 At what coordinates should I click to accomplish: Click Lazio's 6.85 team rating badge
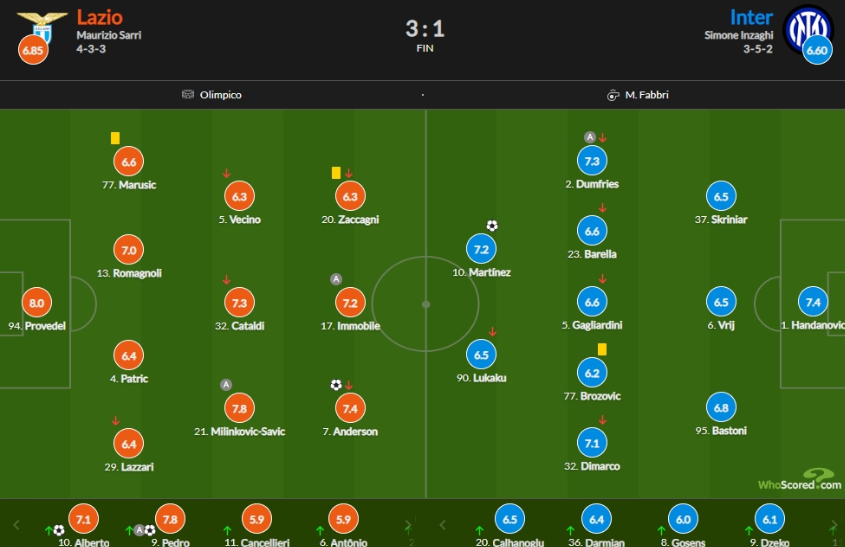coord(33,50)
